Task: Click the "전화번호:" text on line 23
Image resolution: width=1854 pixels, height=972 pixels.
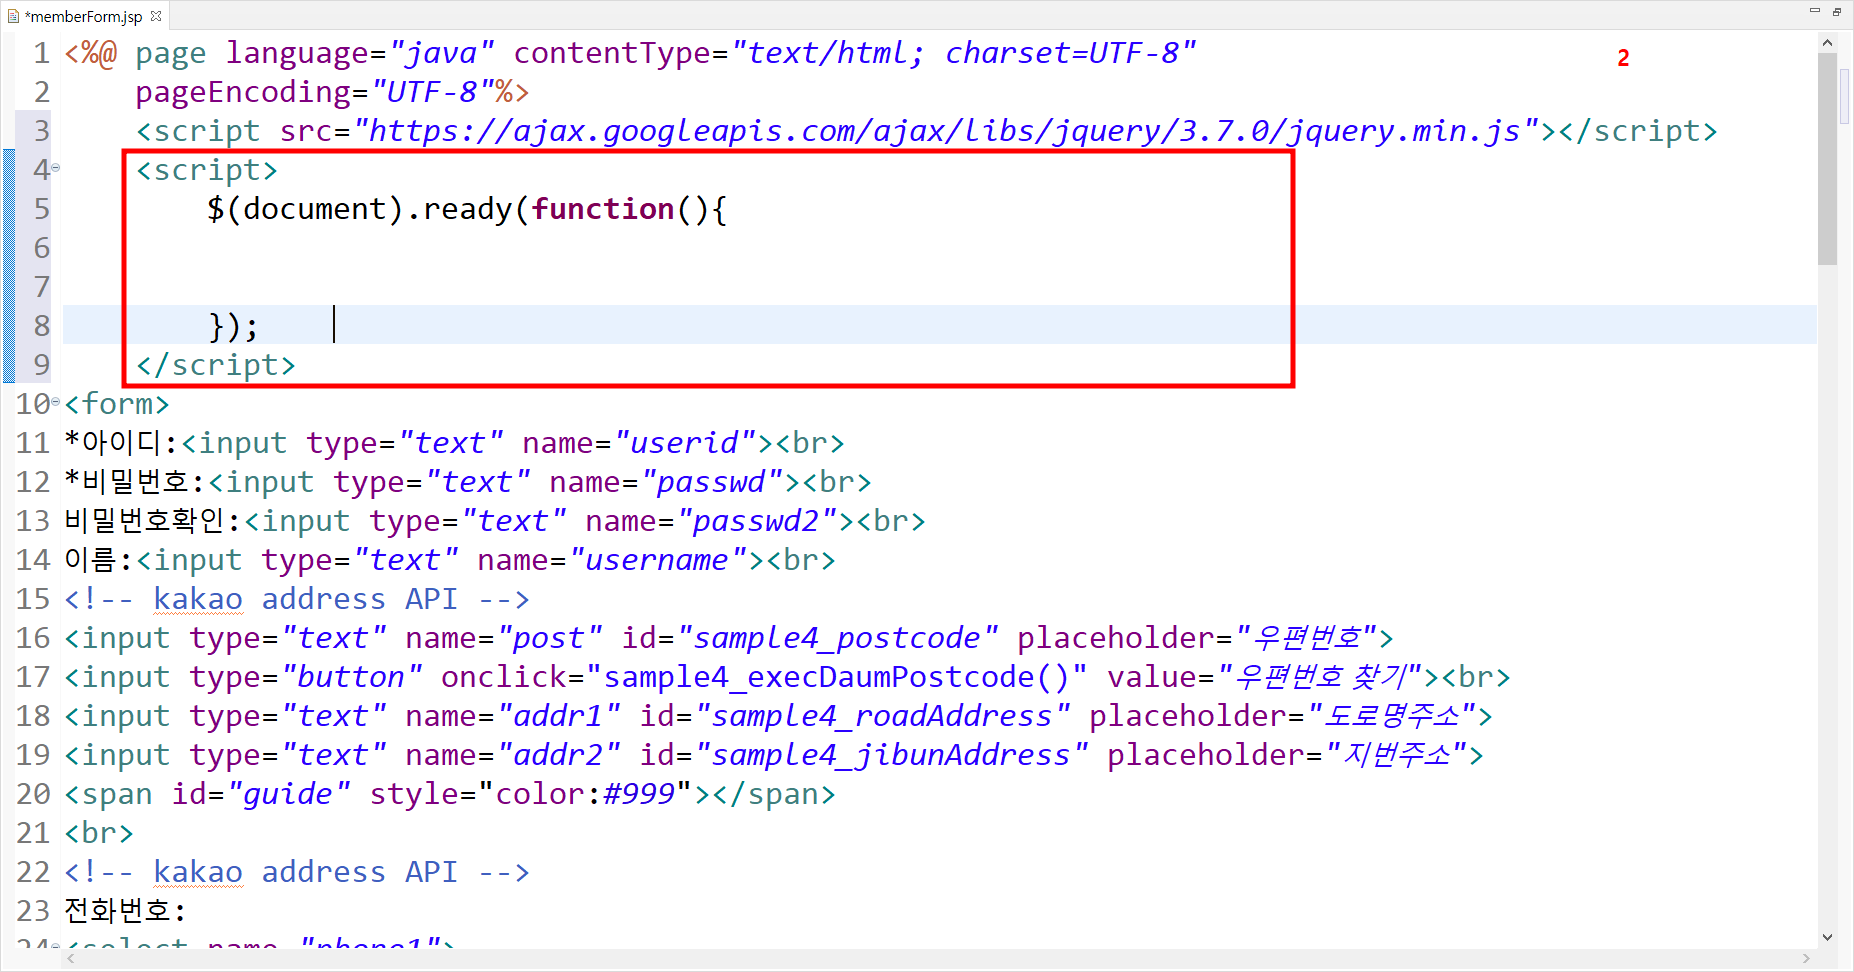Action: (126, 911)
